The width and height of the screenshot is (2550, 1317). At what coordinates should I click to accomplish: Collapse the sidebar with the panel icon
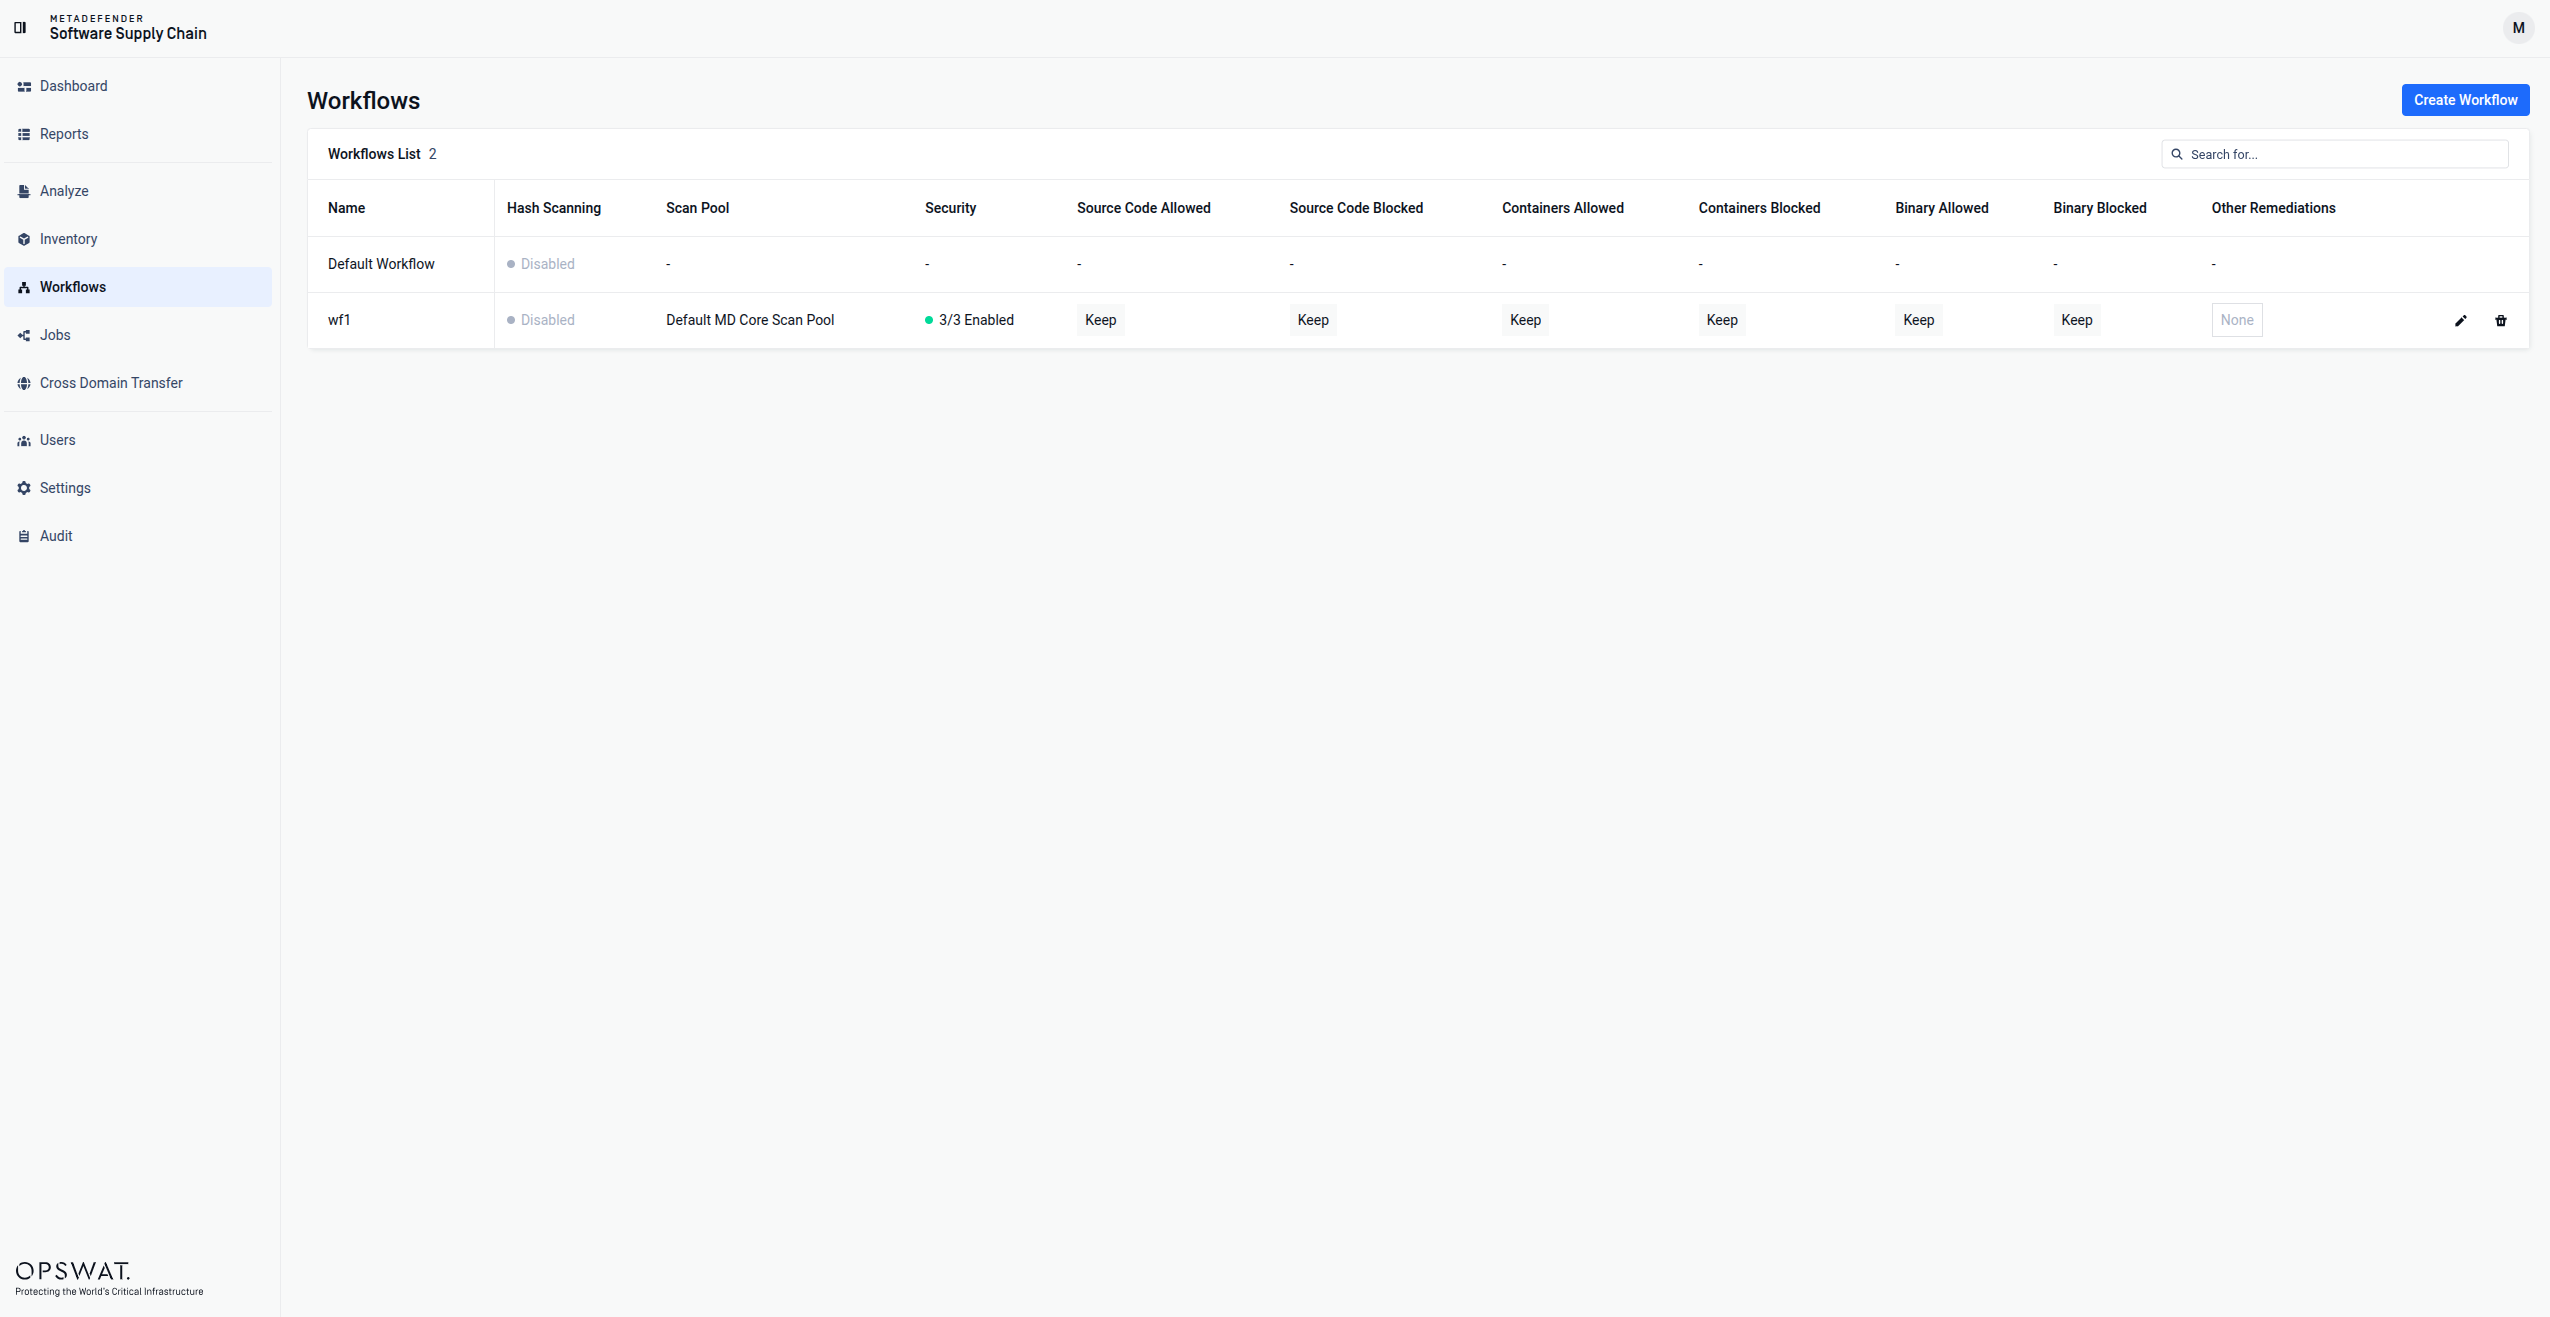(20, 28)
